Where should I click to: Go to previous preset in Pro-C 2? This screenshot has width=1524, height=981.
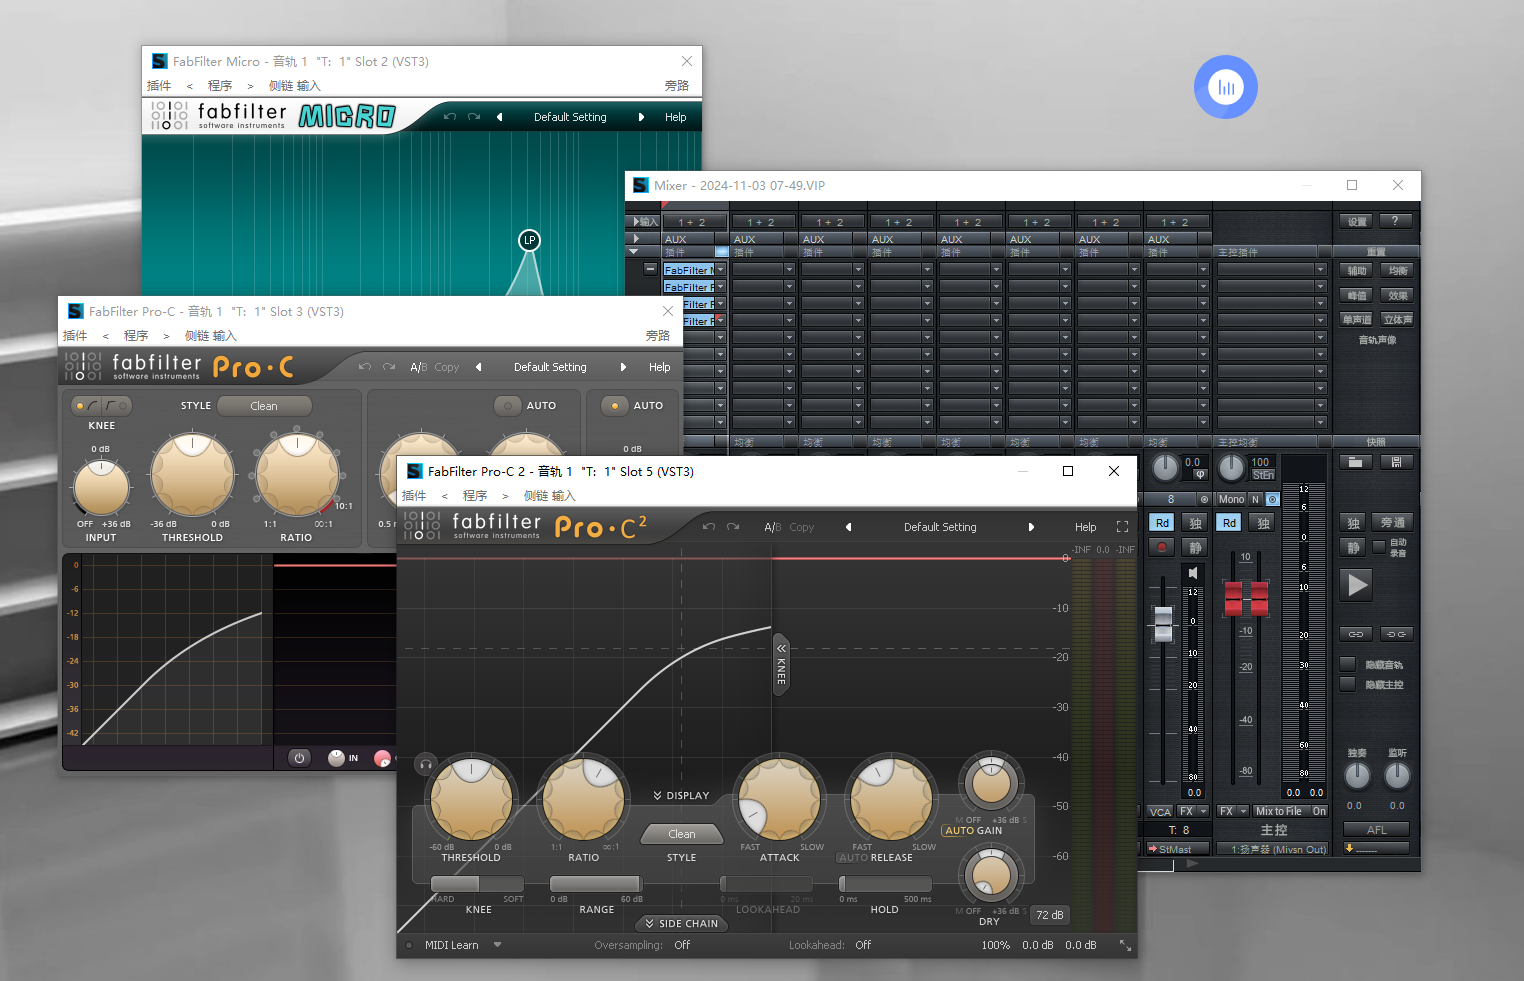[x=848, y=527]
